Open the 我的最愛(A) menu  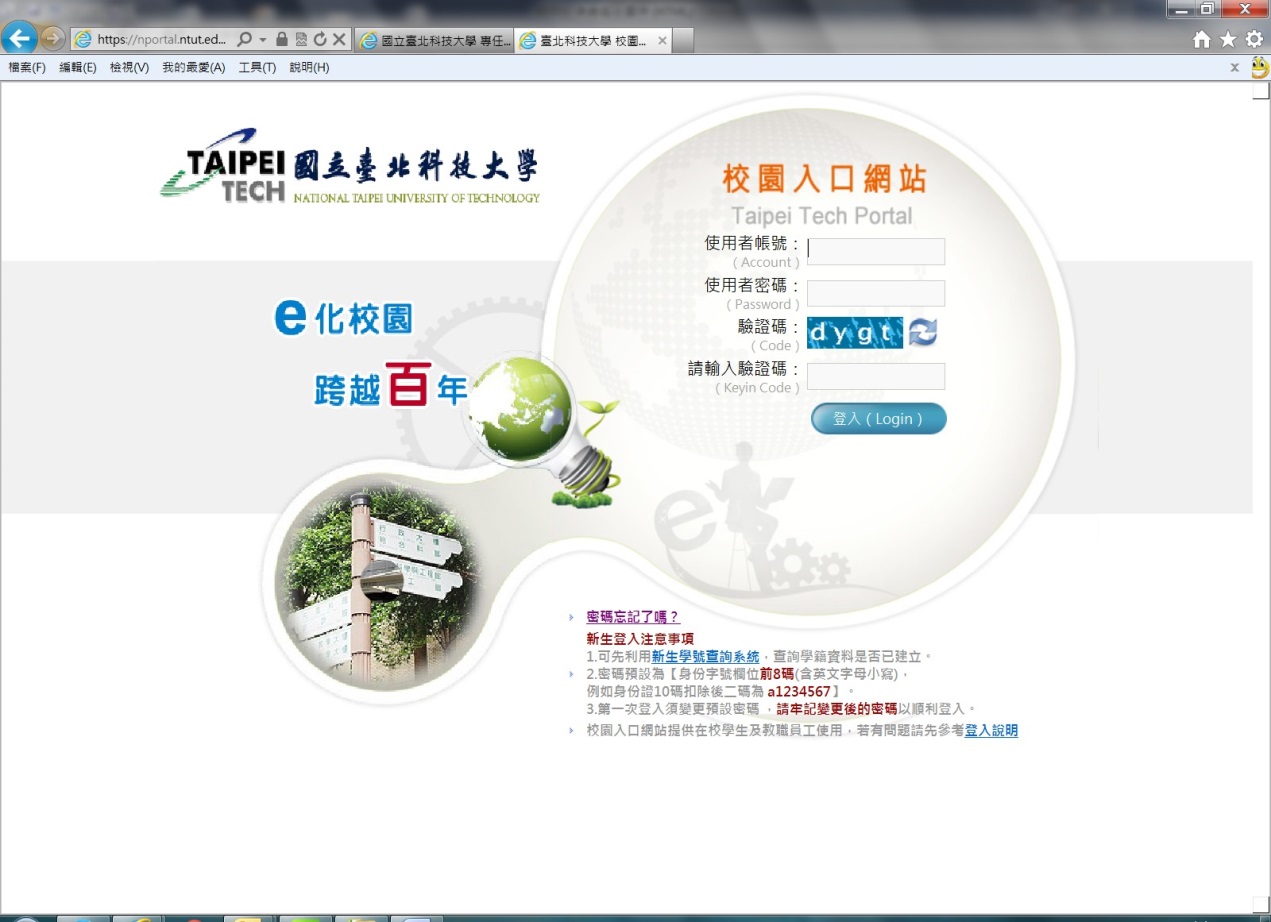point(193,68)
